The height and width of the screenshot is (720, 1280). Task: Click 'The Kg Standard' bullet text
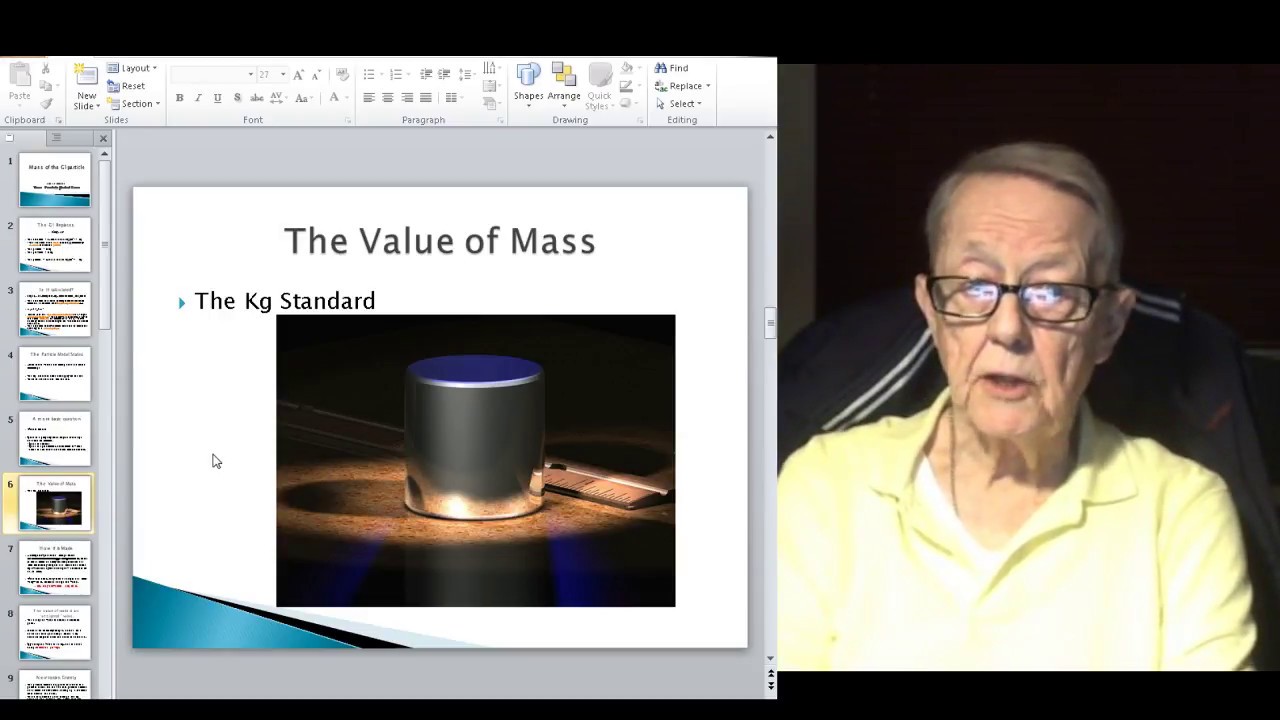285,301
